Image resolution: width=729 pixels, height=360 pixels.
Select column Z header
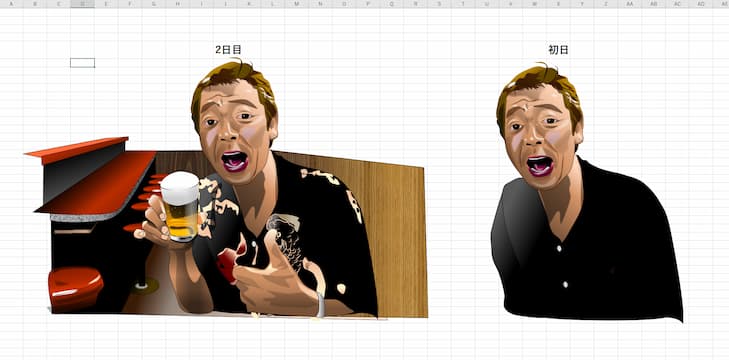pyautogui.click(x=605, y=4)
